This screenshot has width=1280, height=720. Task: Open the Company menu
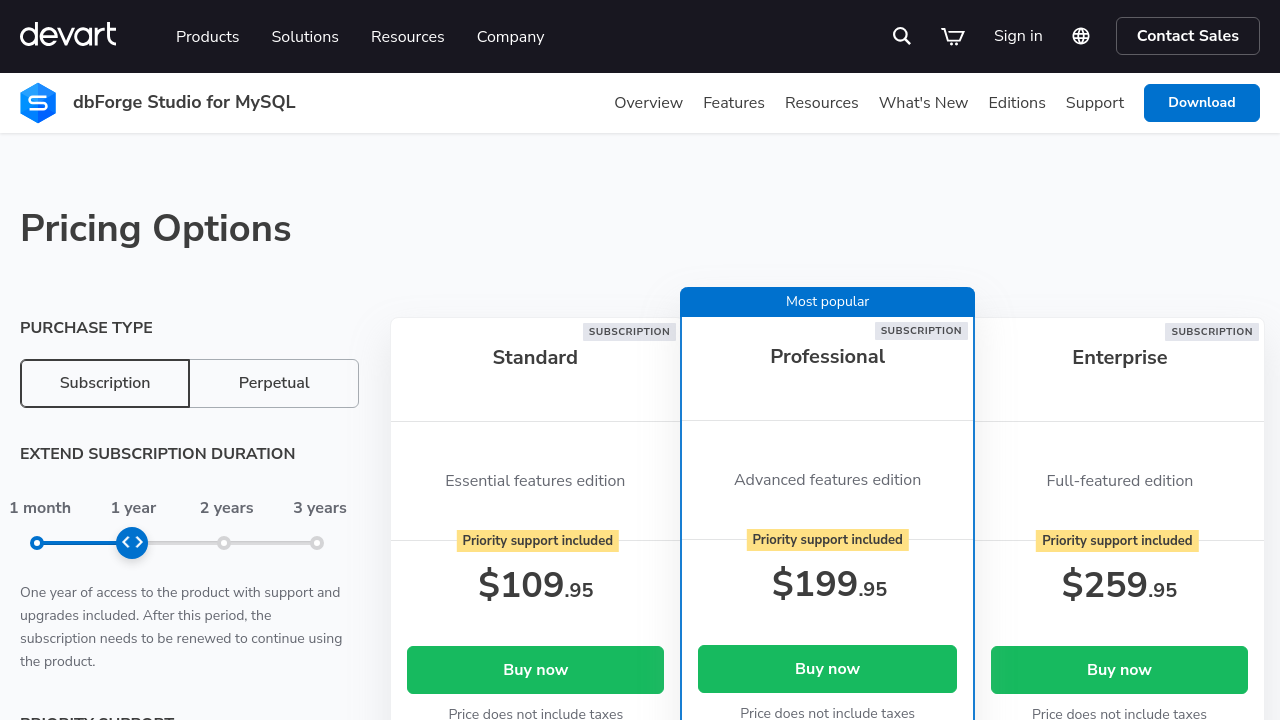[x=510, y=37]
